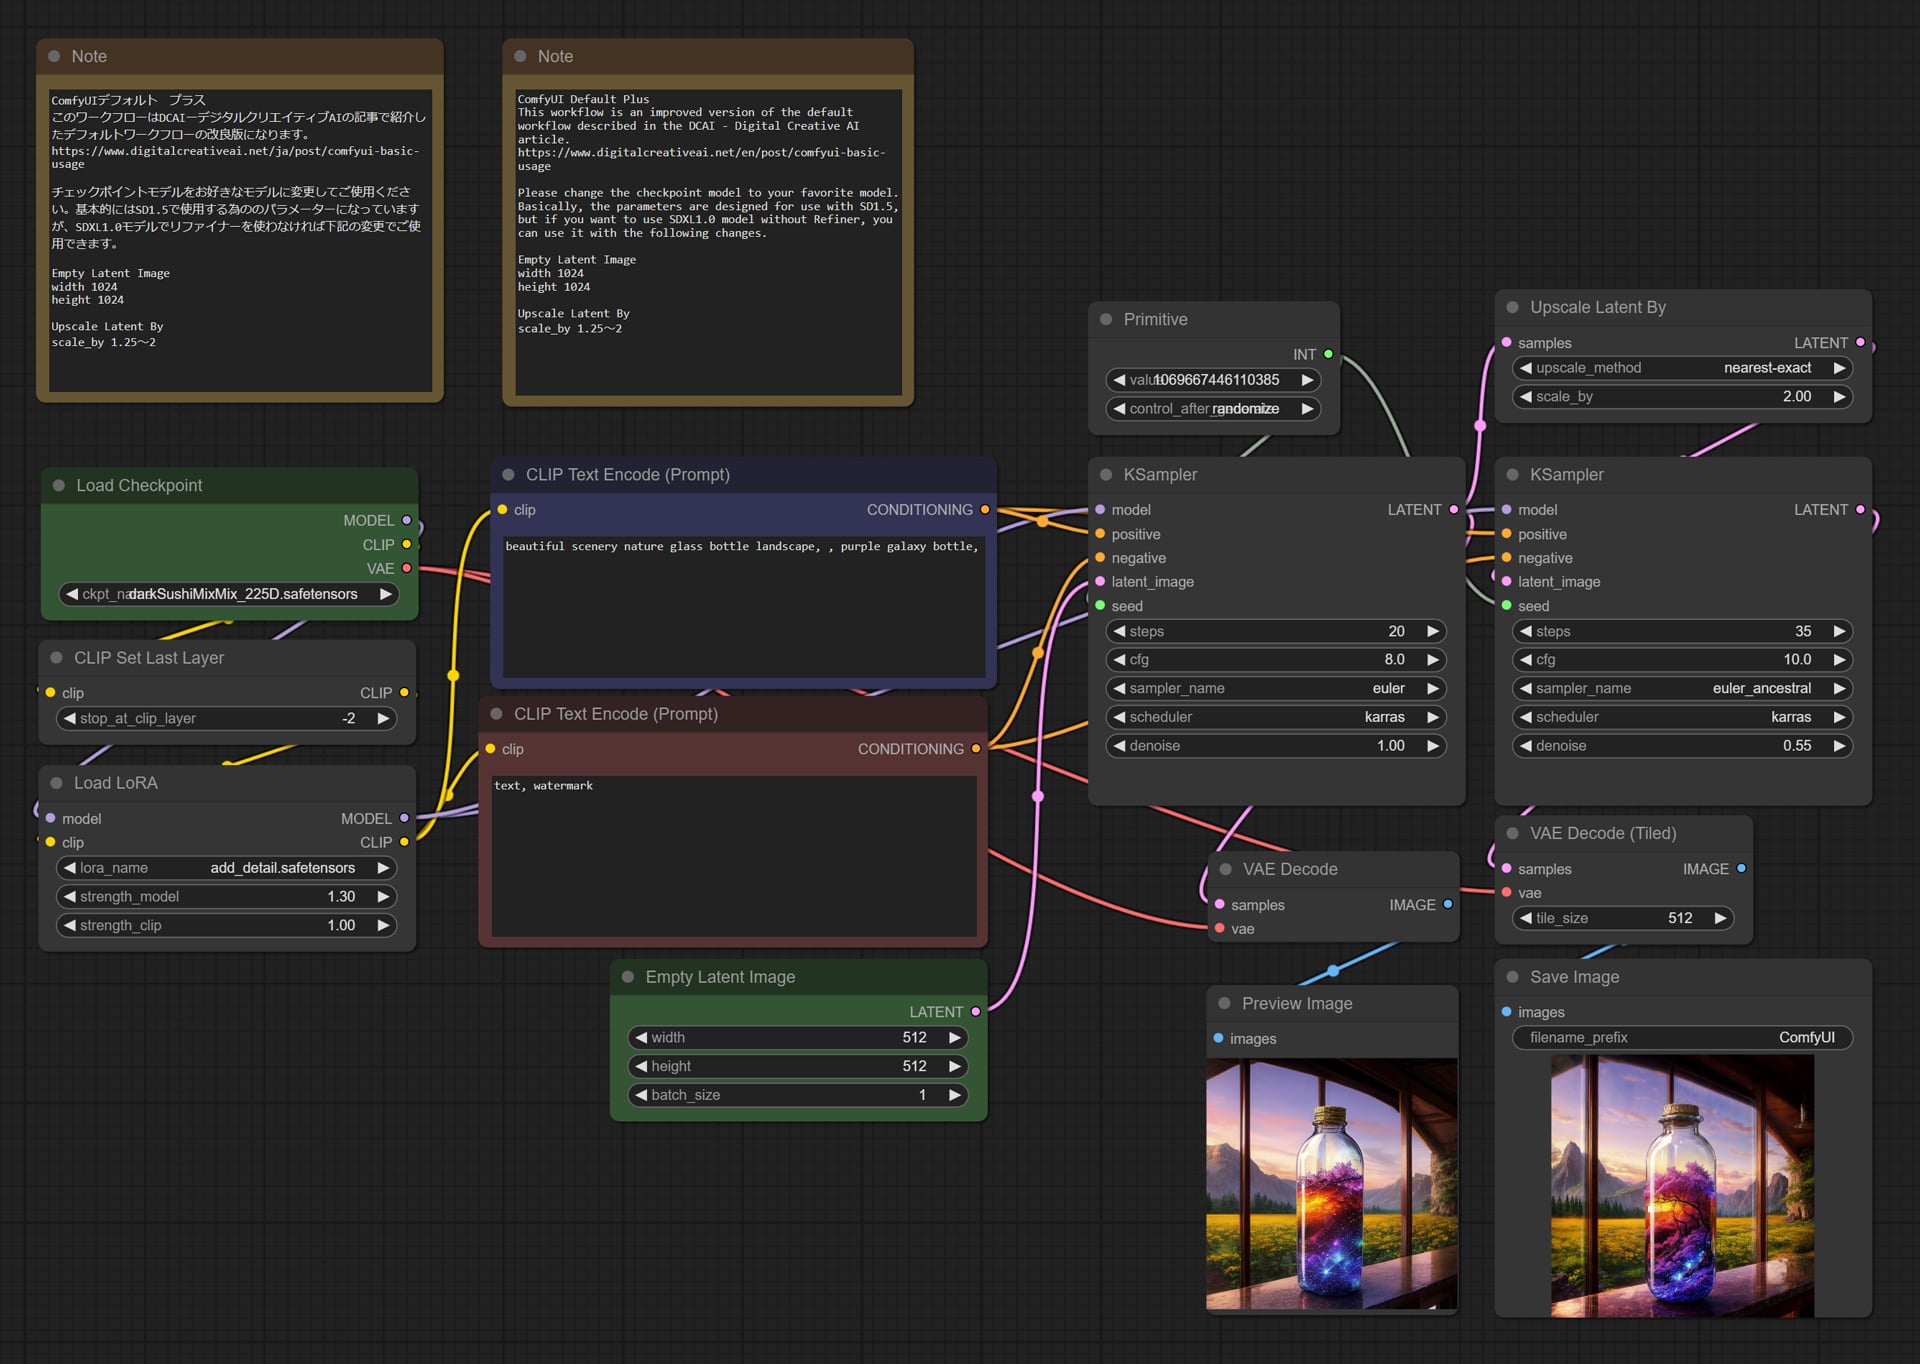Increase strength_model value with right arrow
Viewport: 1920px width, 1364px height.
(383, 897)
